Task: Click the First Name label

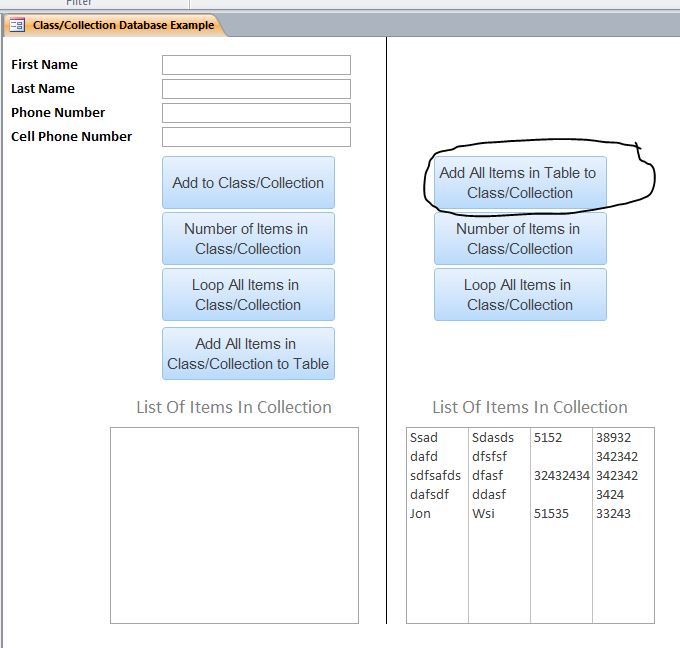Action: (x=44, y=65)
